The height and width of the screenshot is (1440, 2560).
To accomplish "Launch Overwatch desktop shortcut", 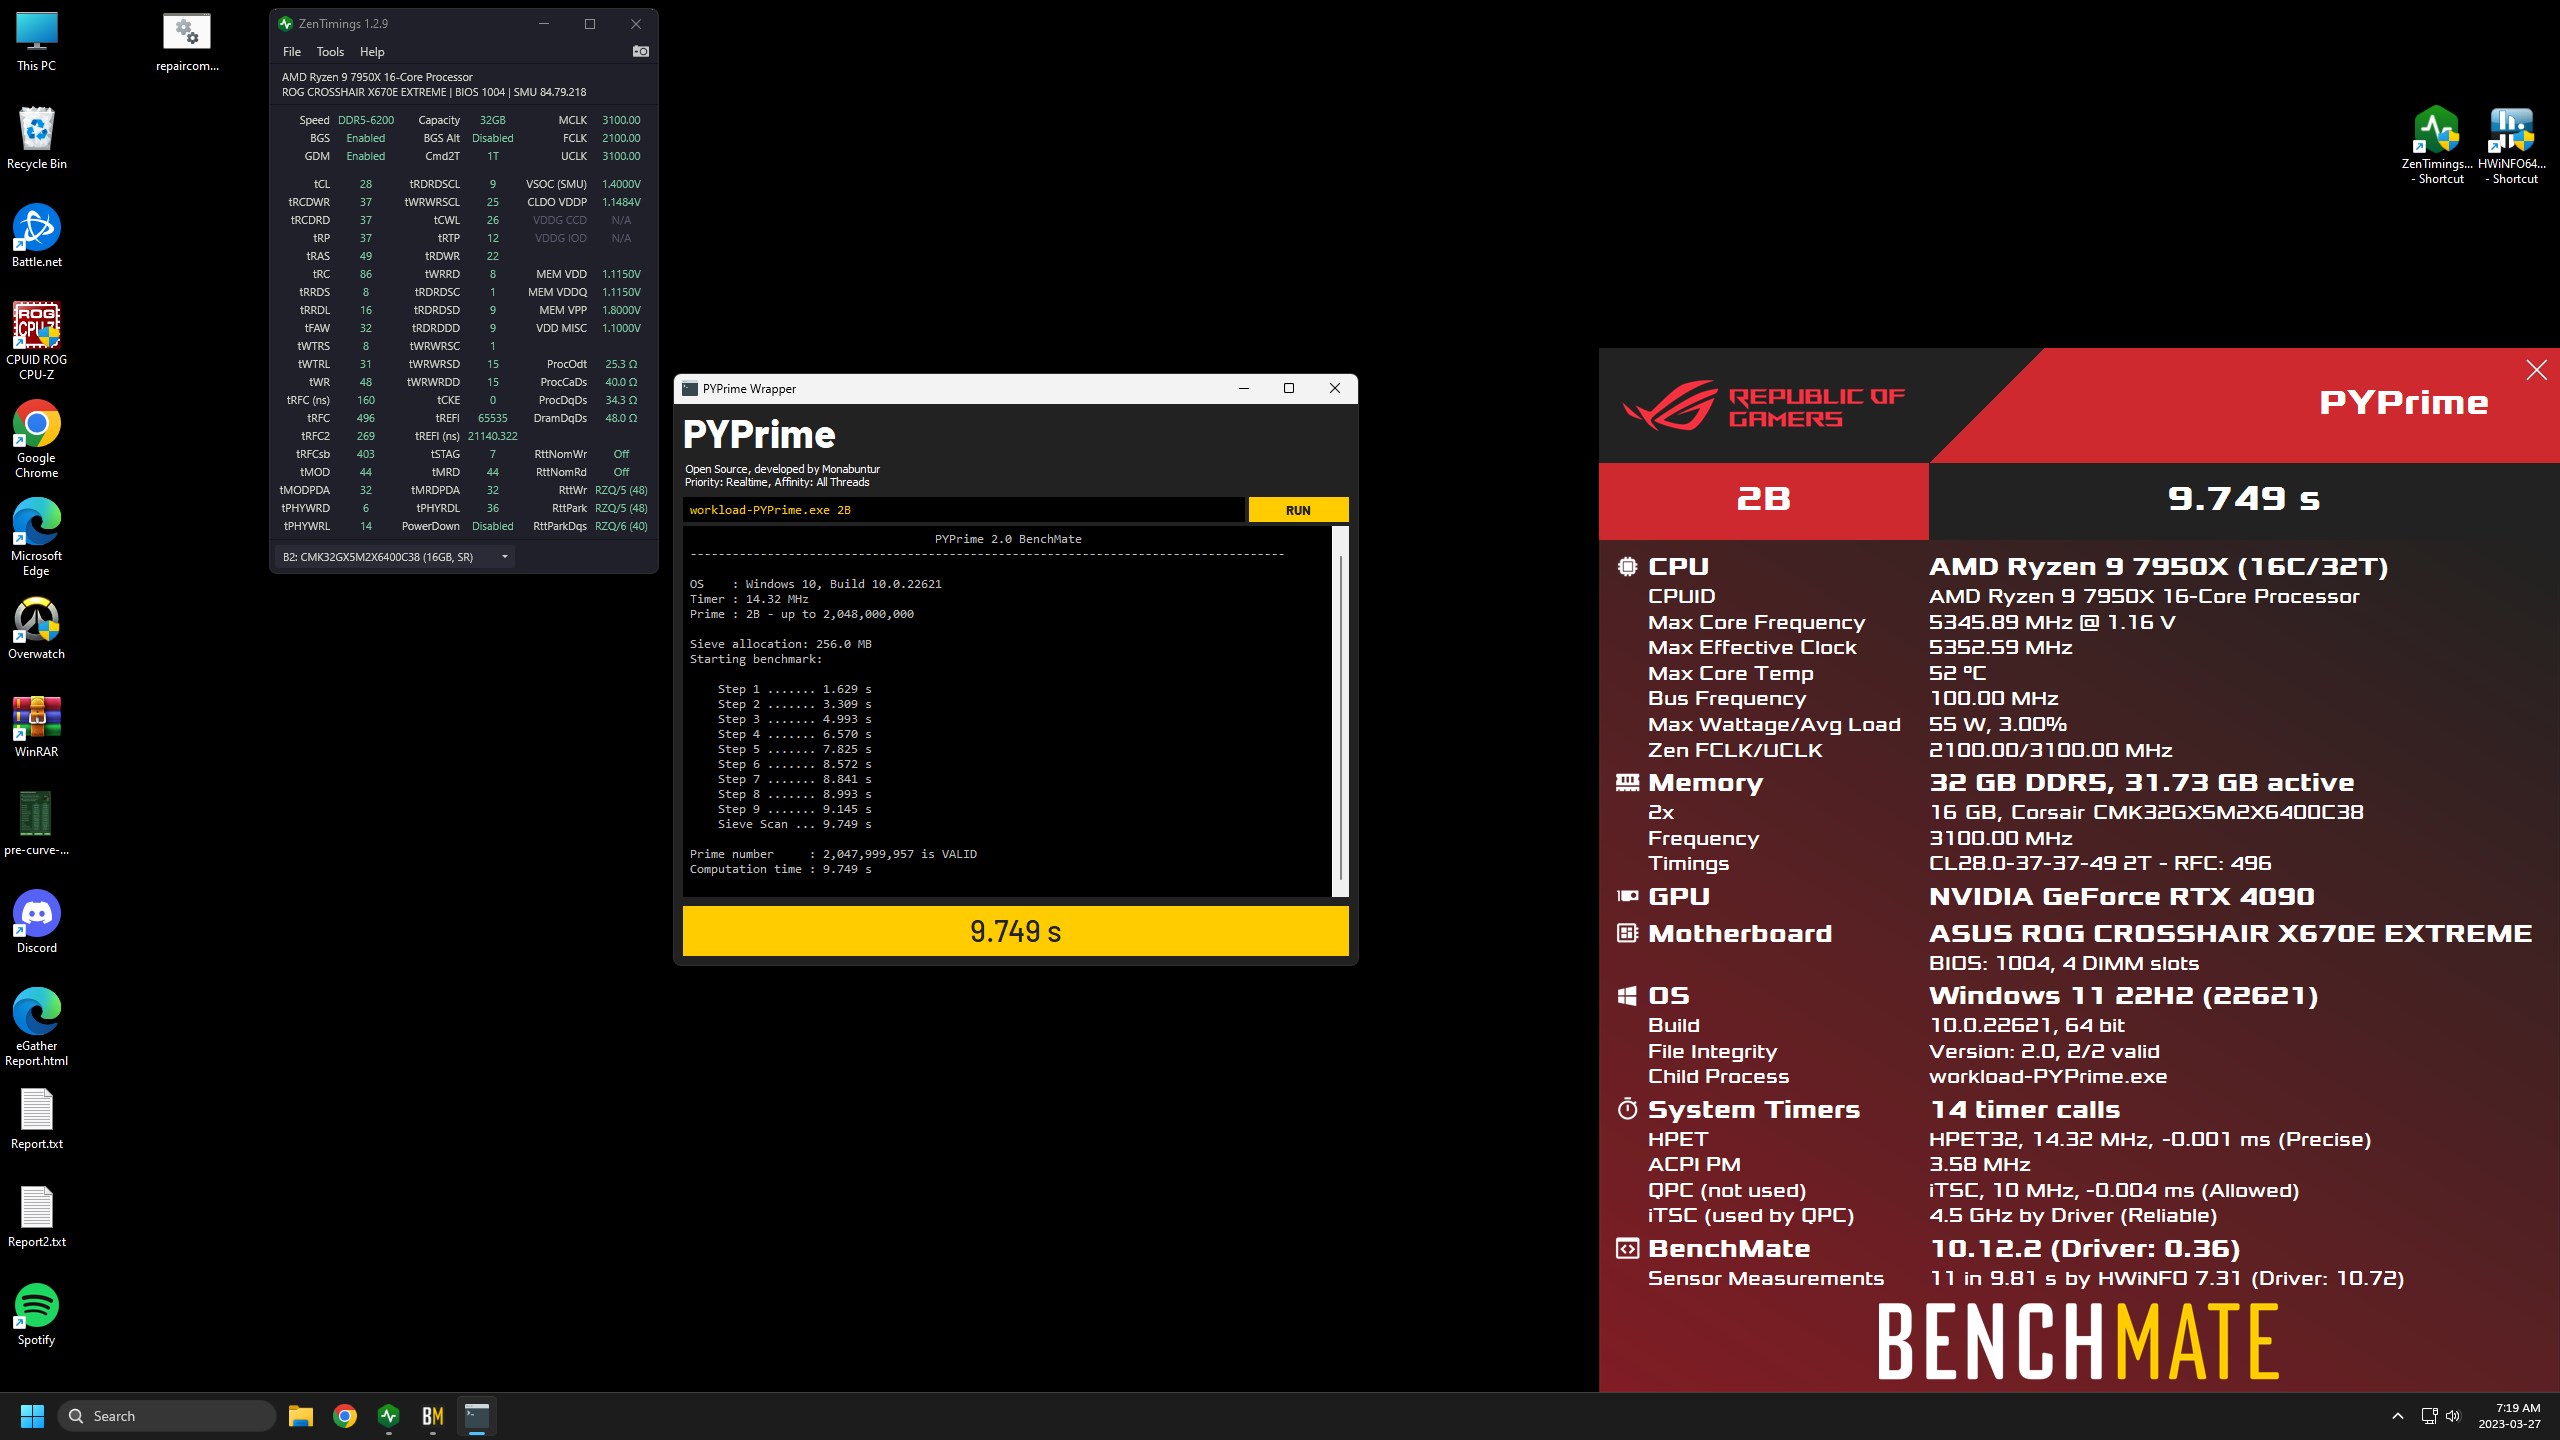I will (37, 628).
